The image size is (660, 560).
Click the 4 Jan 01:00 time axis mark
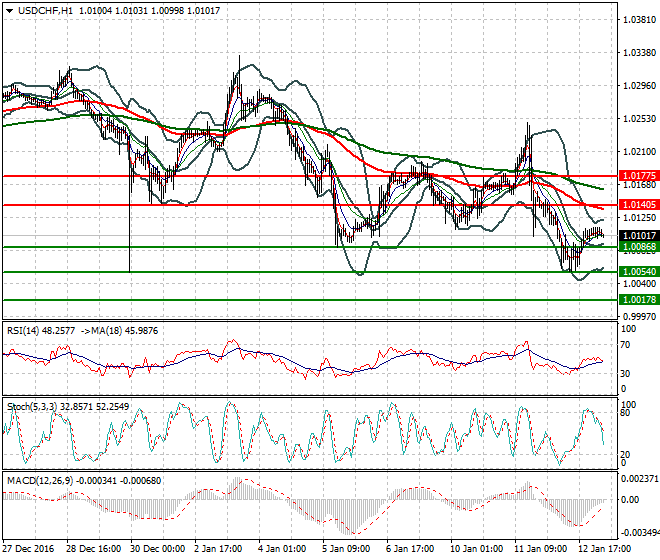[x=281, y=549]
